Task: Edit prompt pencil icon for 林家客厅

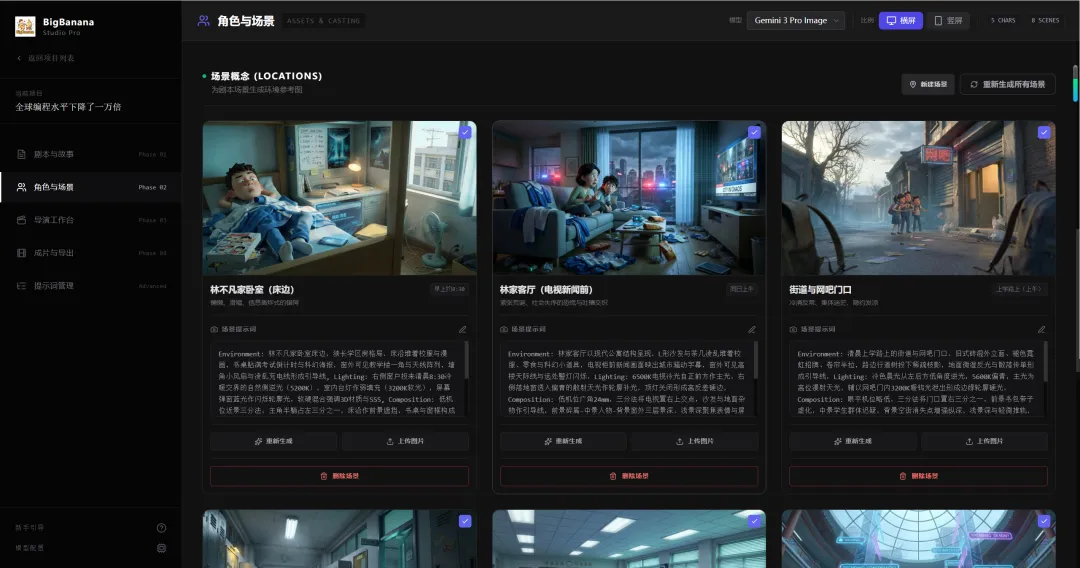Action: 752,330
